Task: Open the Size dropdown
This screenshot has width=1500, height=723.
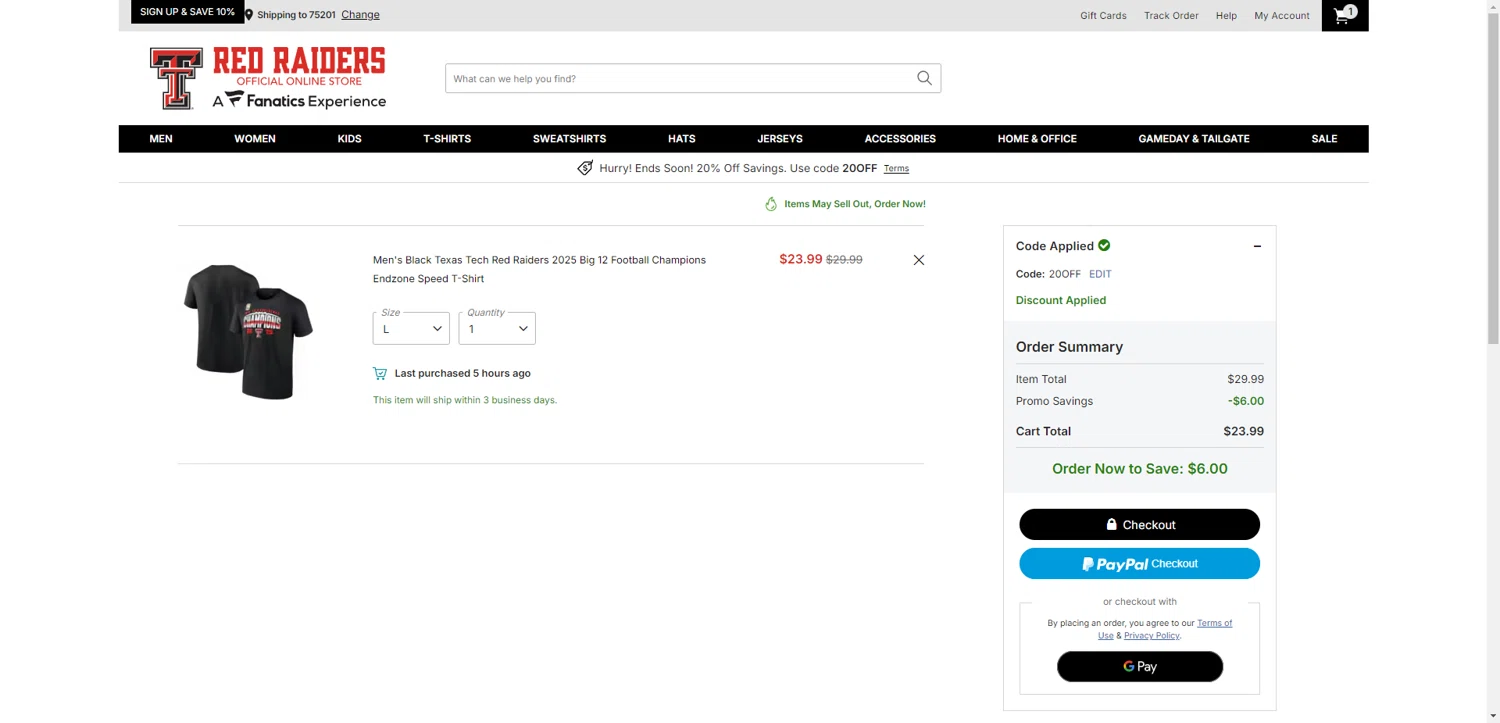Action: (x=411, y=329)
